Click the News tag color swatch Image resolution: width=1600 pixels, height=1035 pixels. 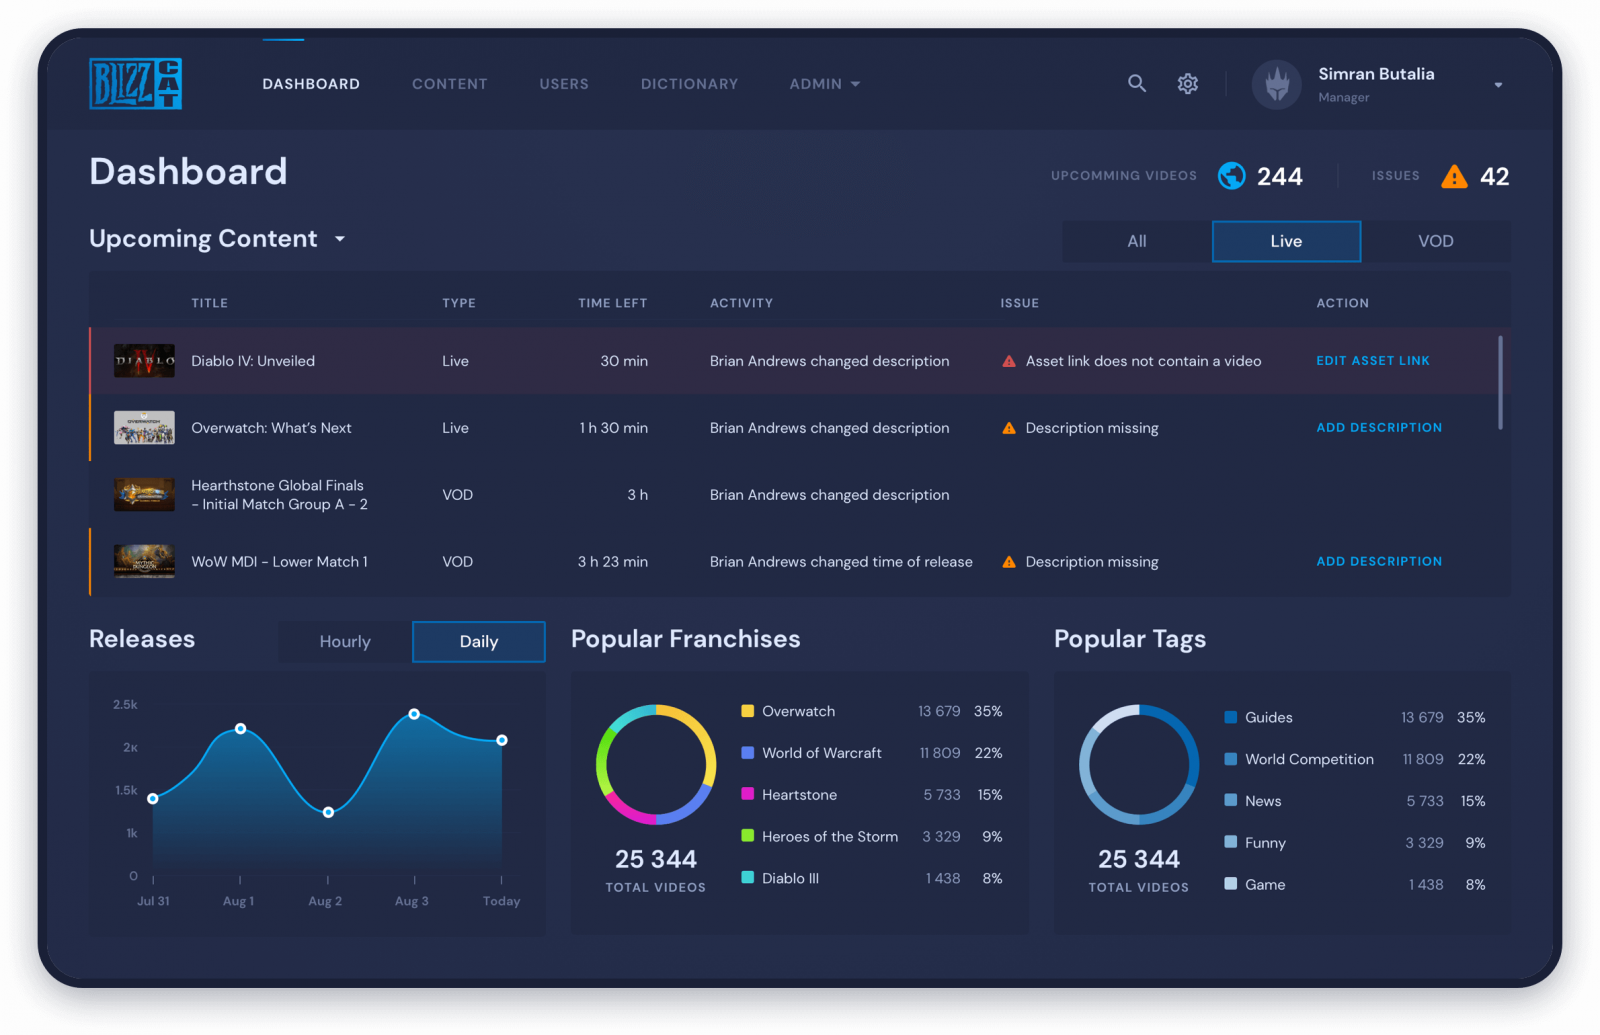[1231, 800]
